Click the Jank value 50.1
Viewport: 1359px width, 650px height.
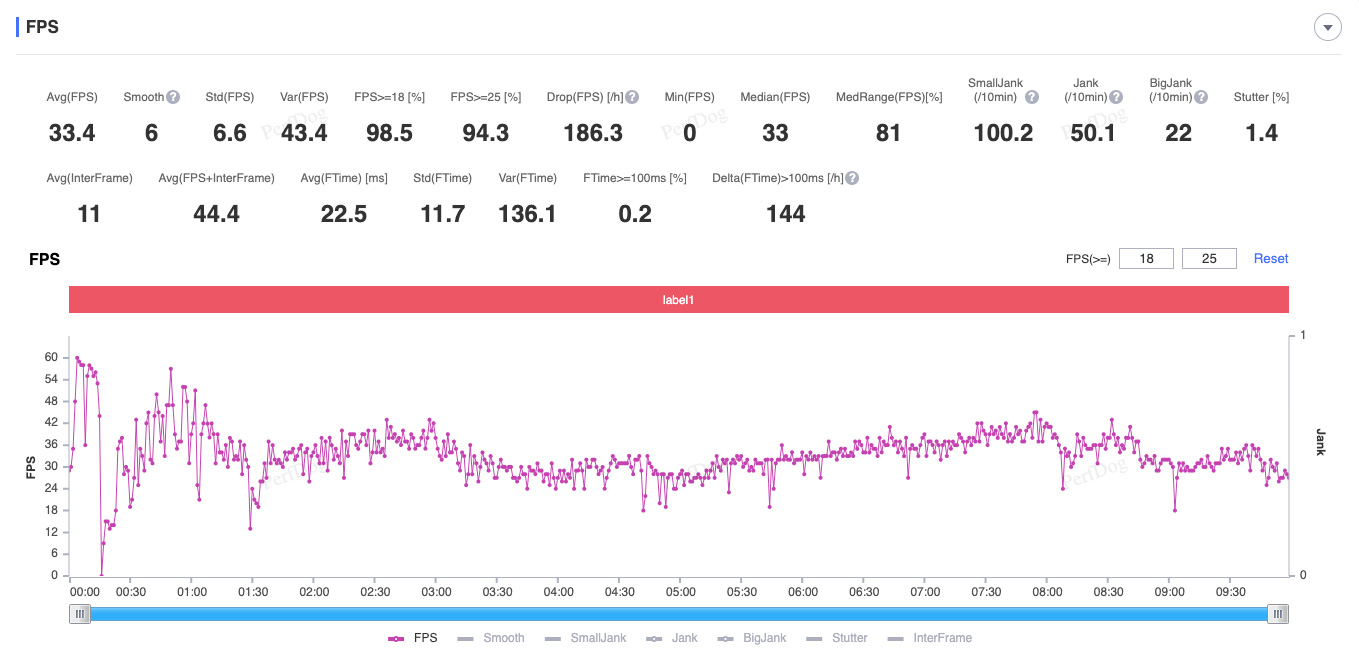pos(1093,133)
